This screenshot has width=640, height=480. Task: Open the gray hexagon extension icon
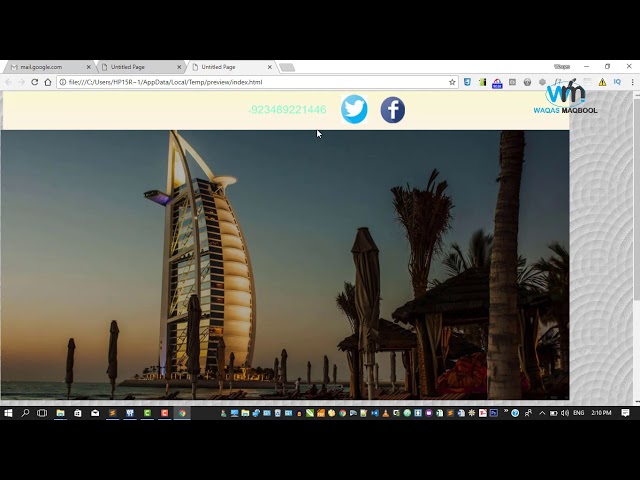pos(542,82)
